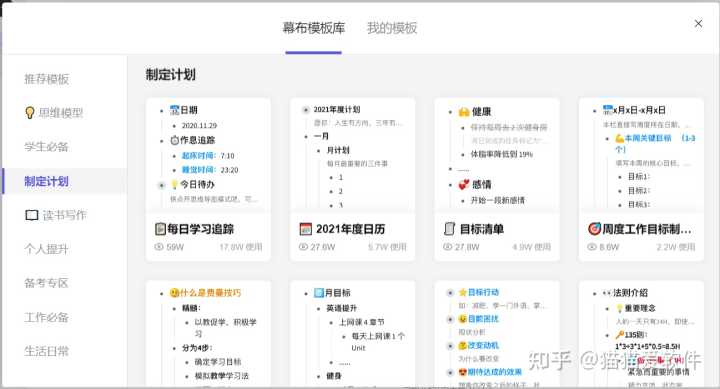This screenshot has height=389, width=720.
Task: Click the clock emoji beside 作息追踪
Action: click(x=174, y=140)
